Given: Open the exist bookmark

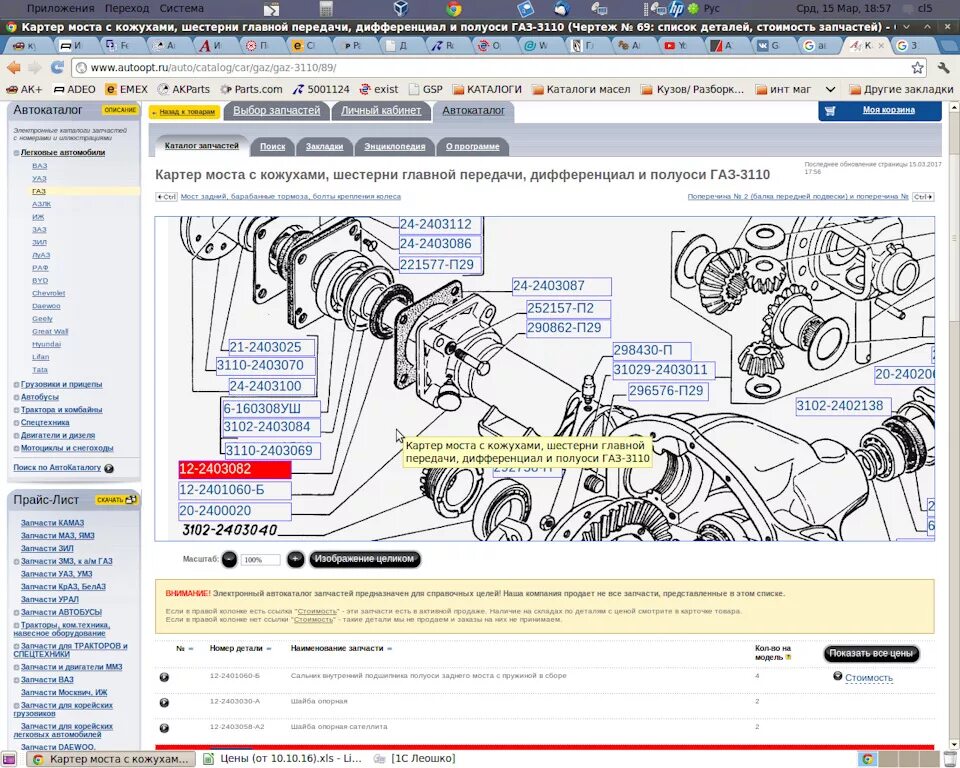Looking at the screenshot, I should click(x=379, y=89).
